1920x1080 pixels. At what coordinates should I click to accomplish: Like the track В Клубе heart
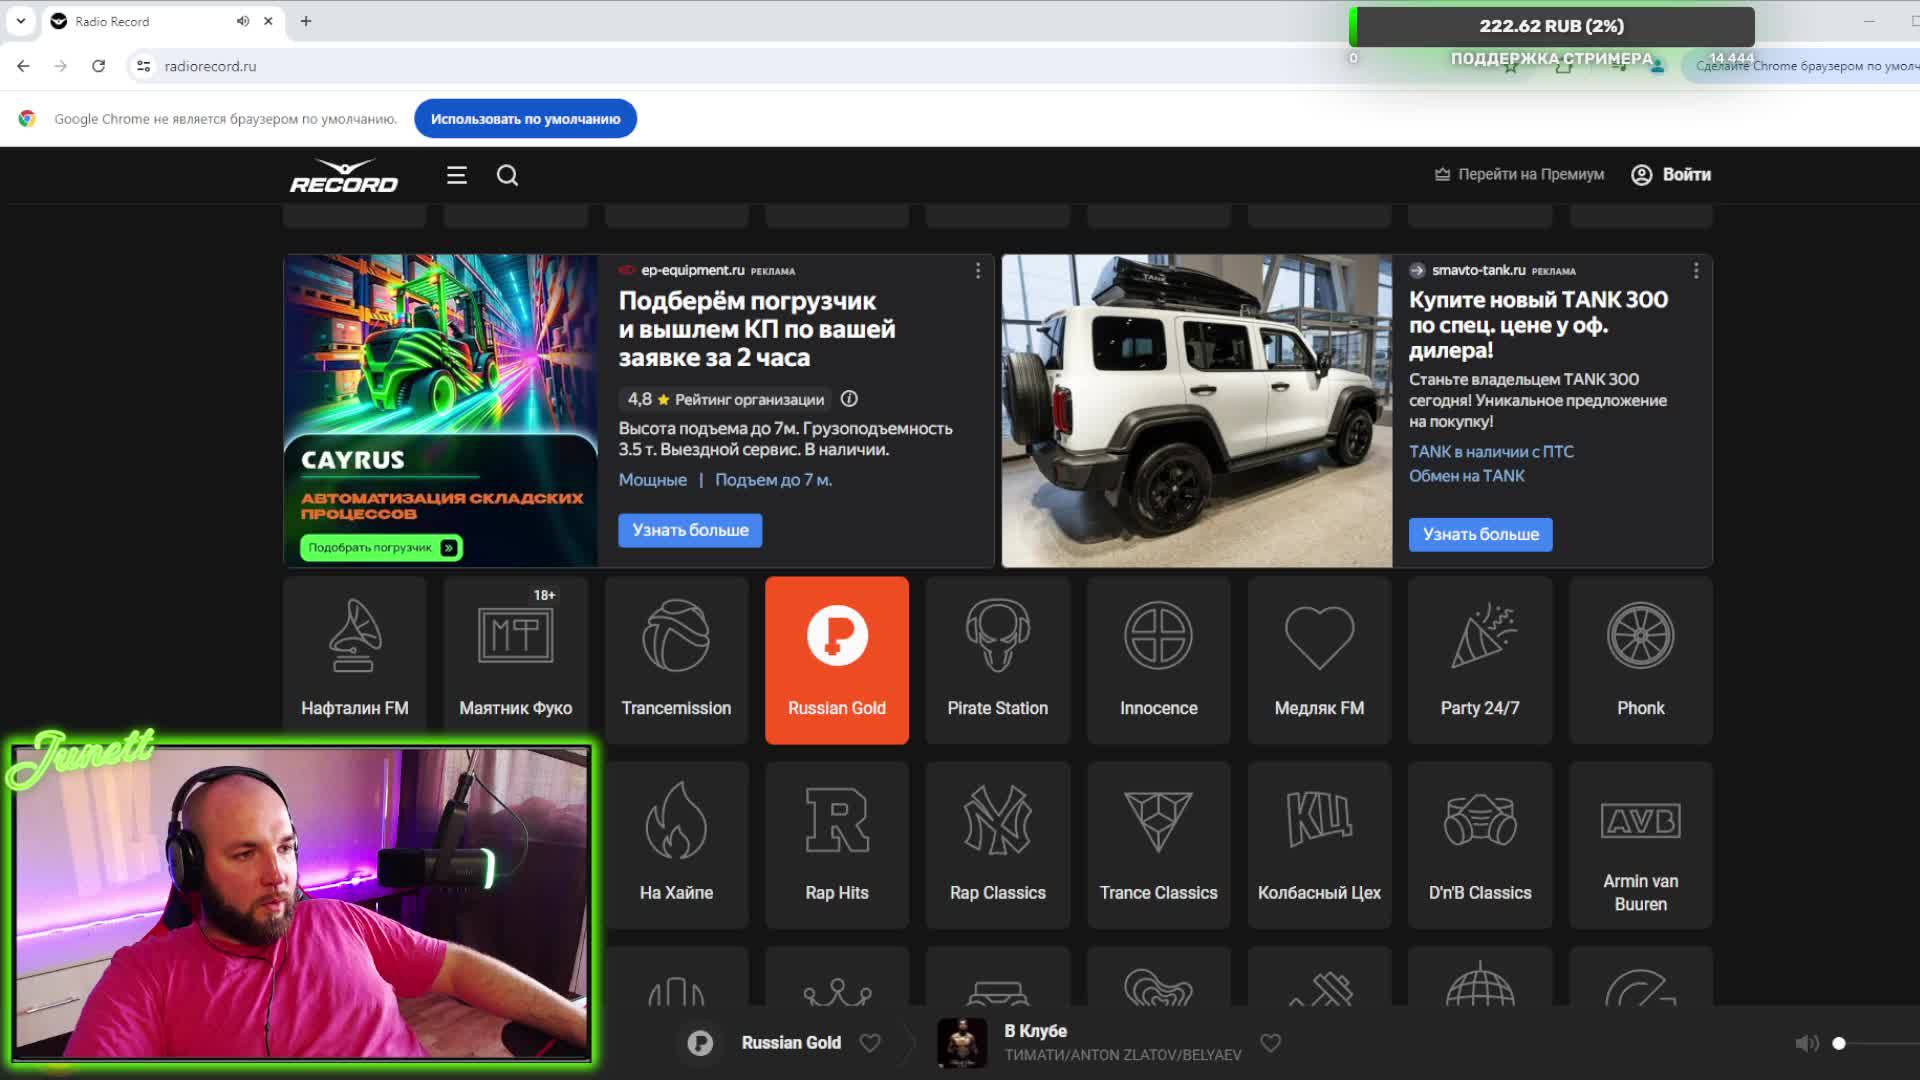pyautogui.click(x=1271, y=1043)
